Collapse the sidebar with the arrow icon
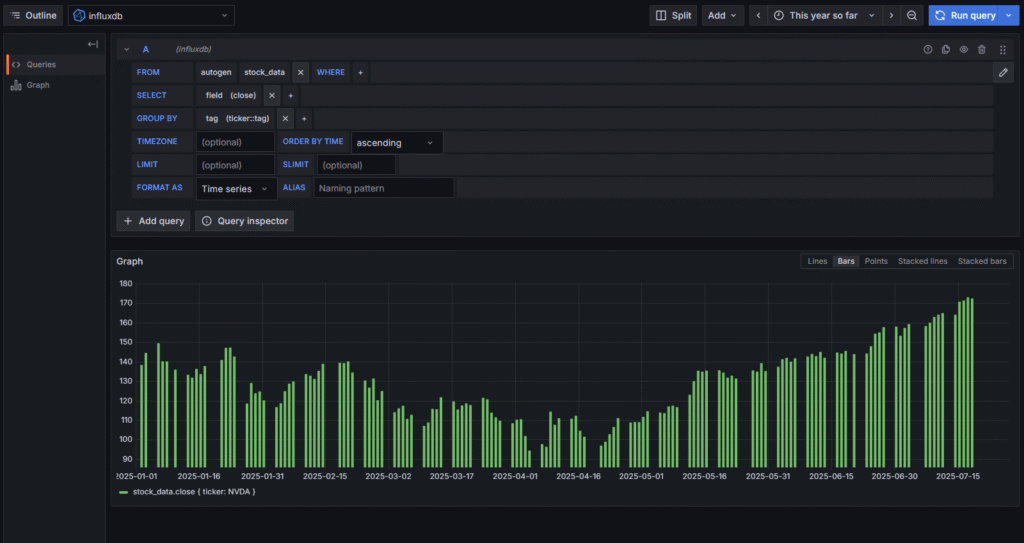The width and height of the screenshot is (1024, 543). coord(93,44)
